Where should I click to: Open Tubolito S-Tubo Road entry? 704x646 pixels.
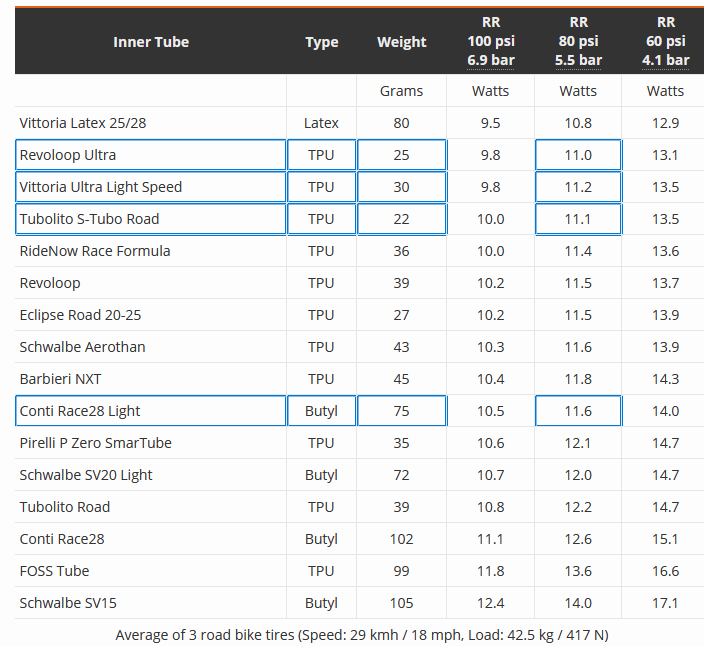click(x=89, y=219)
